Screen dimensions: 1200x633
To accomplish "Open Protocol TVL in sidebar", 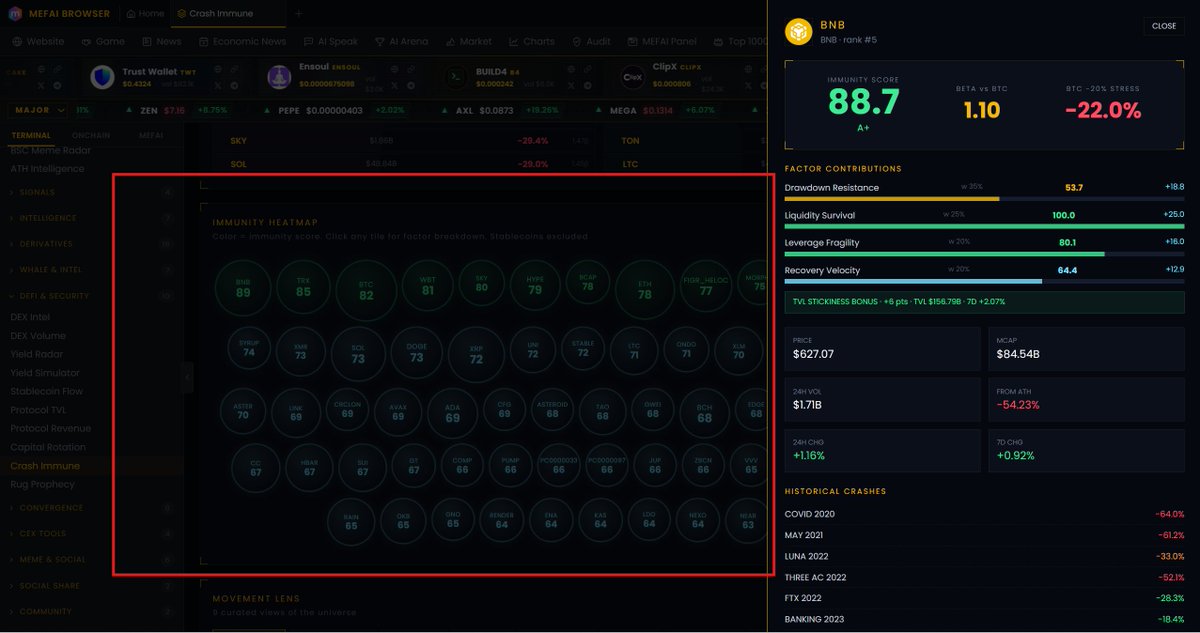I will click(40, 410).
